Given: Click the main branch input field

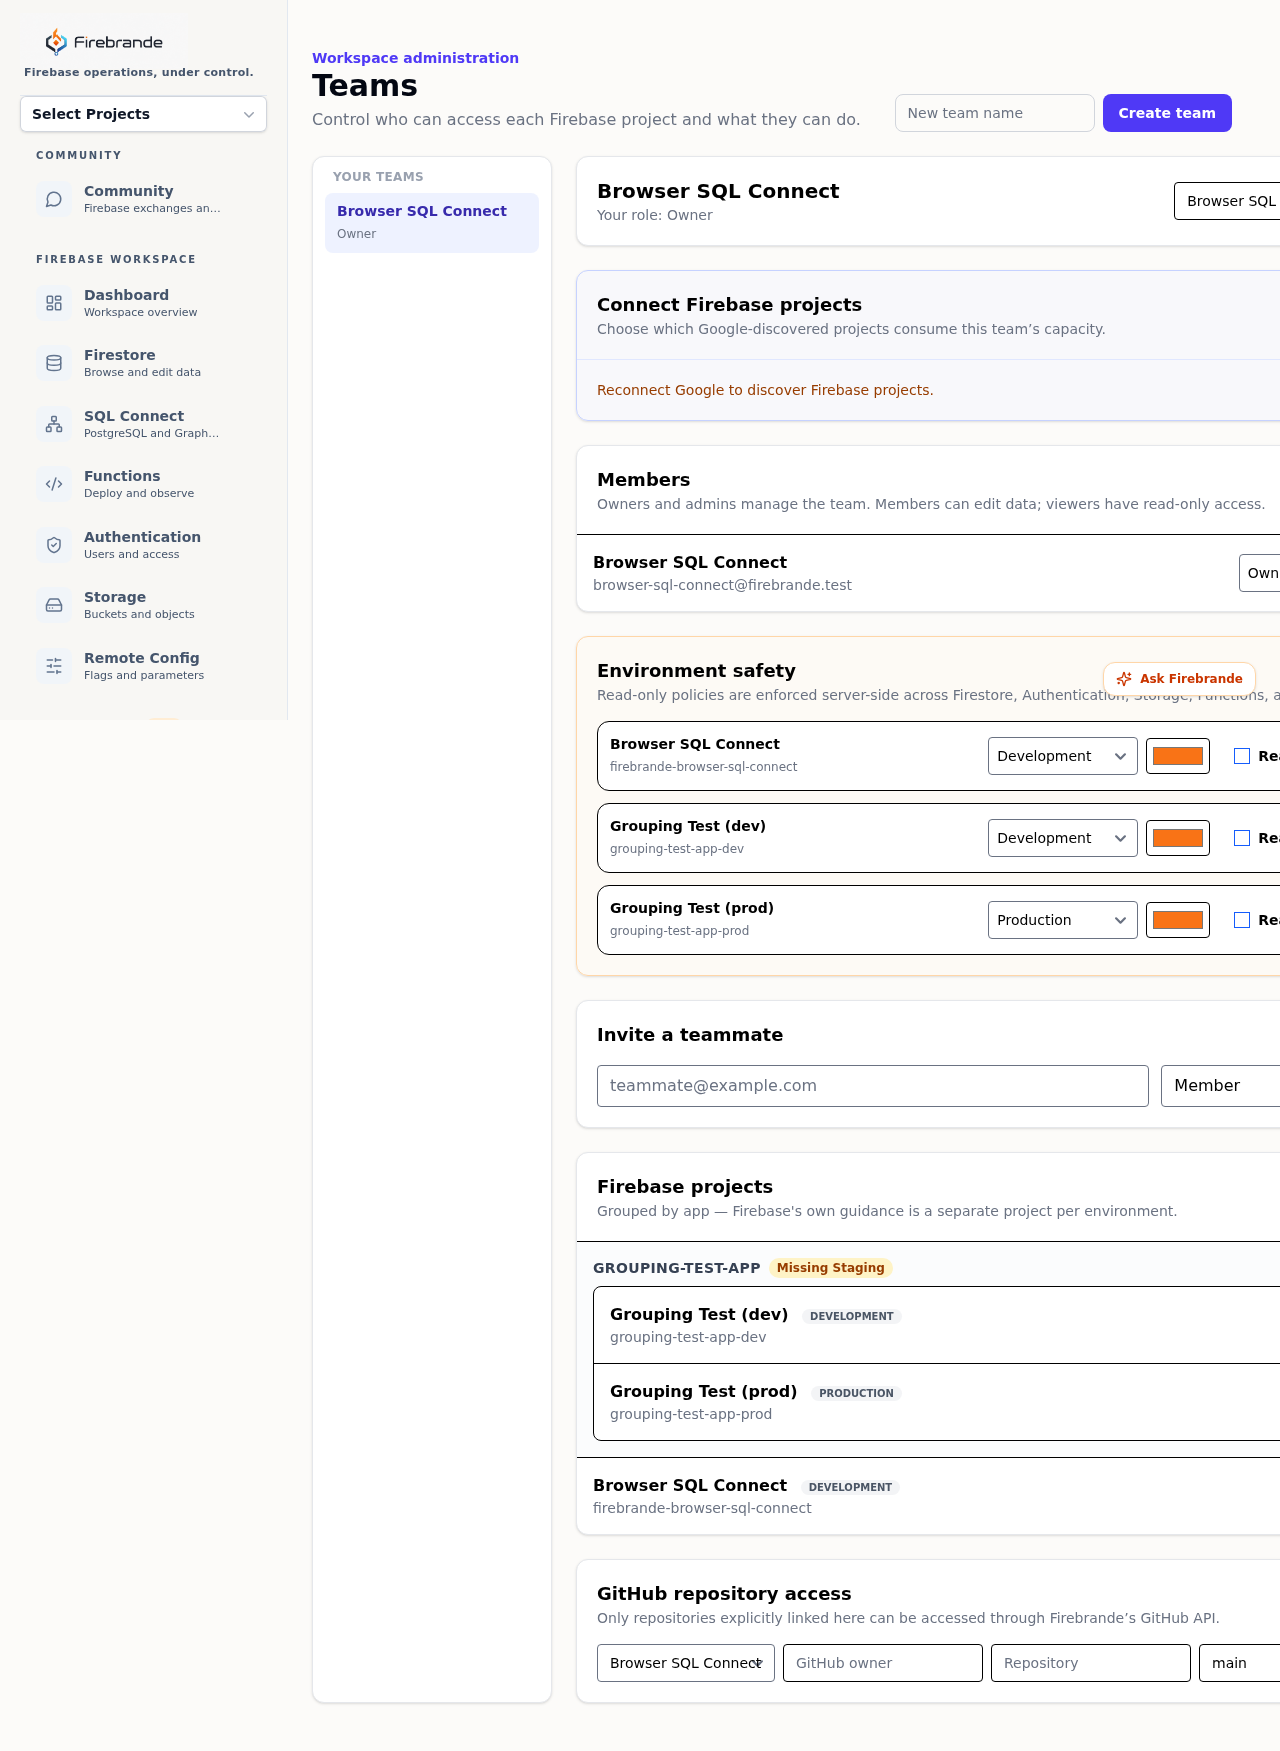Looking at the screenshot, I should 1240,1663.
